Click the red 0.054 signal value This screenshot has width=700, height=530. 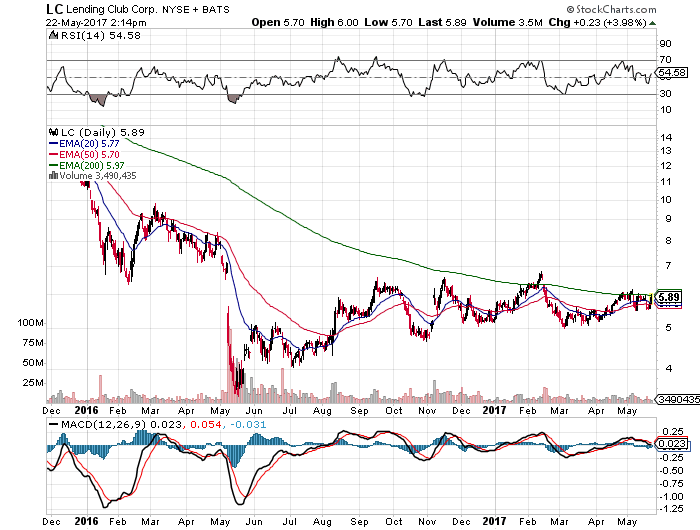(206, 424)
